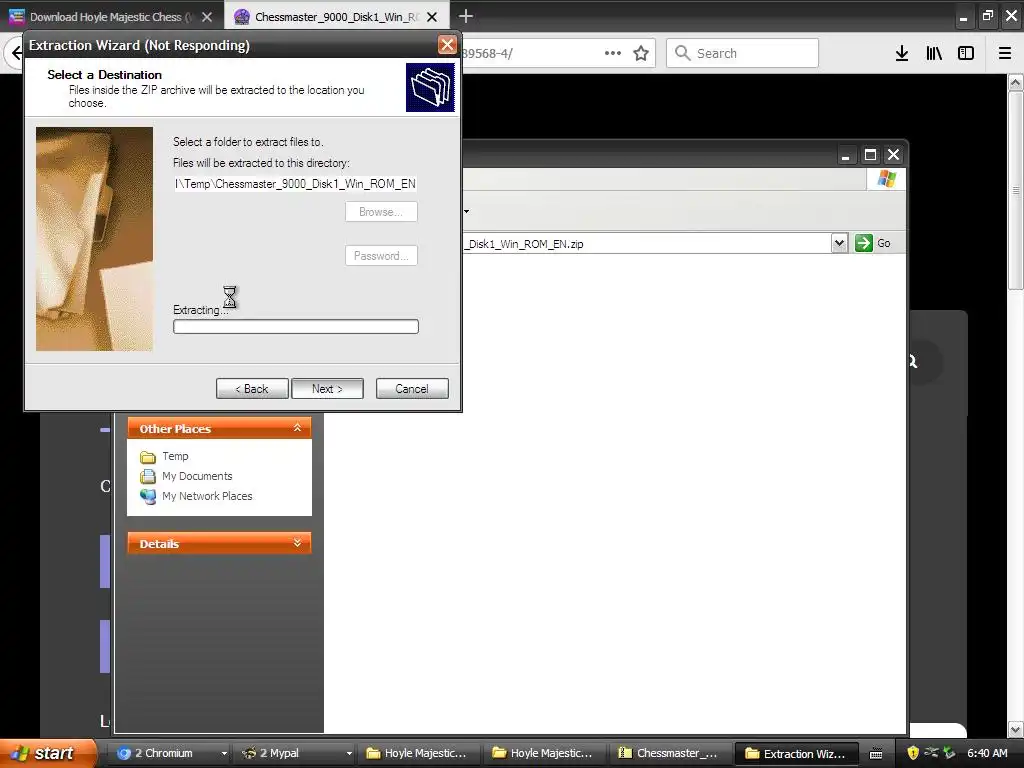Switch to Chessmaster_9000_Disk1_Win_ROM tab
Viewport: 1024px width, 768px height.
pyautogui.click(x=336, y=16)
